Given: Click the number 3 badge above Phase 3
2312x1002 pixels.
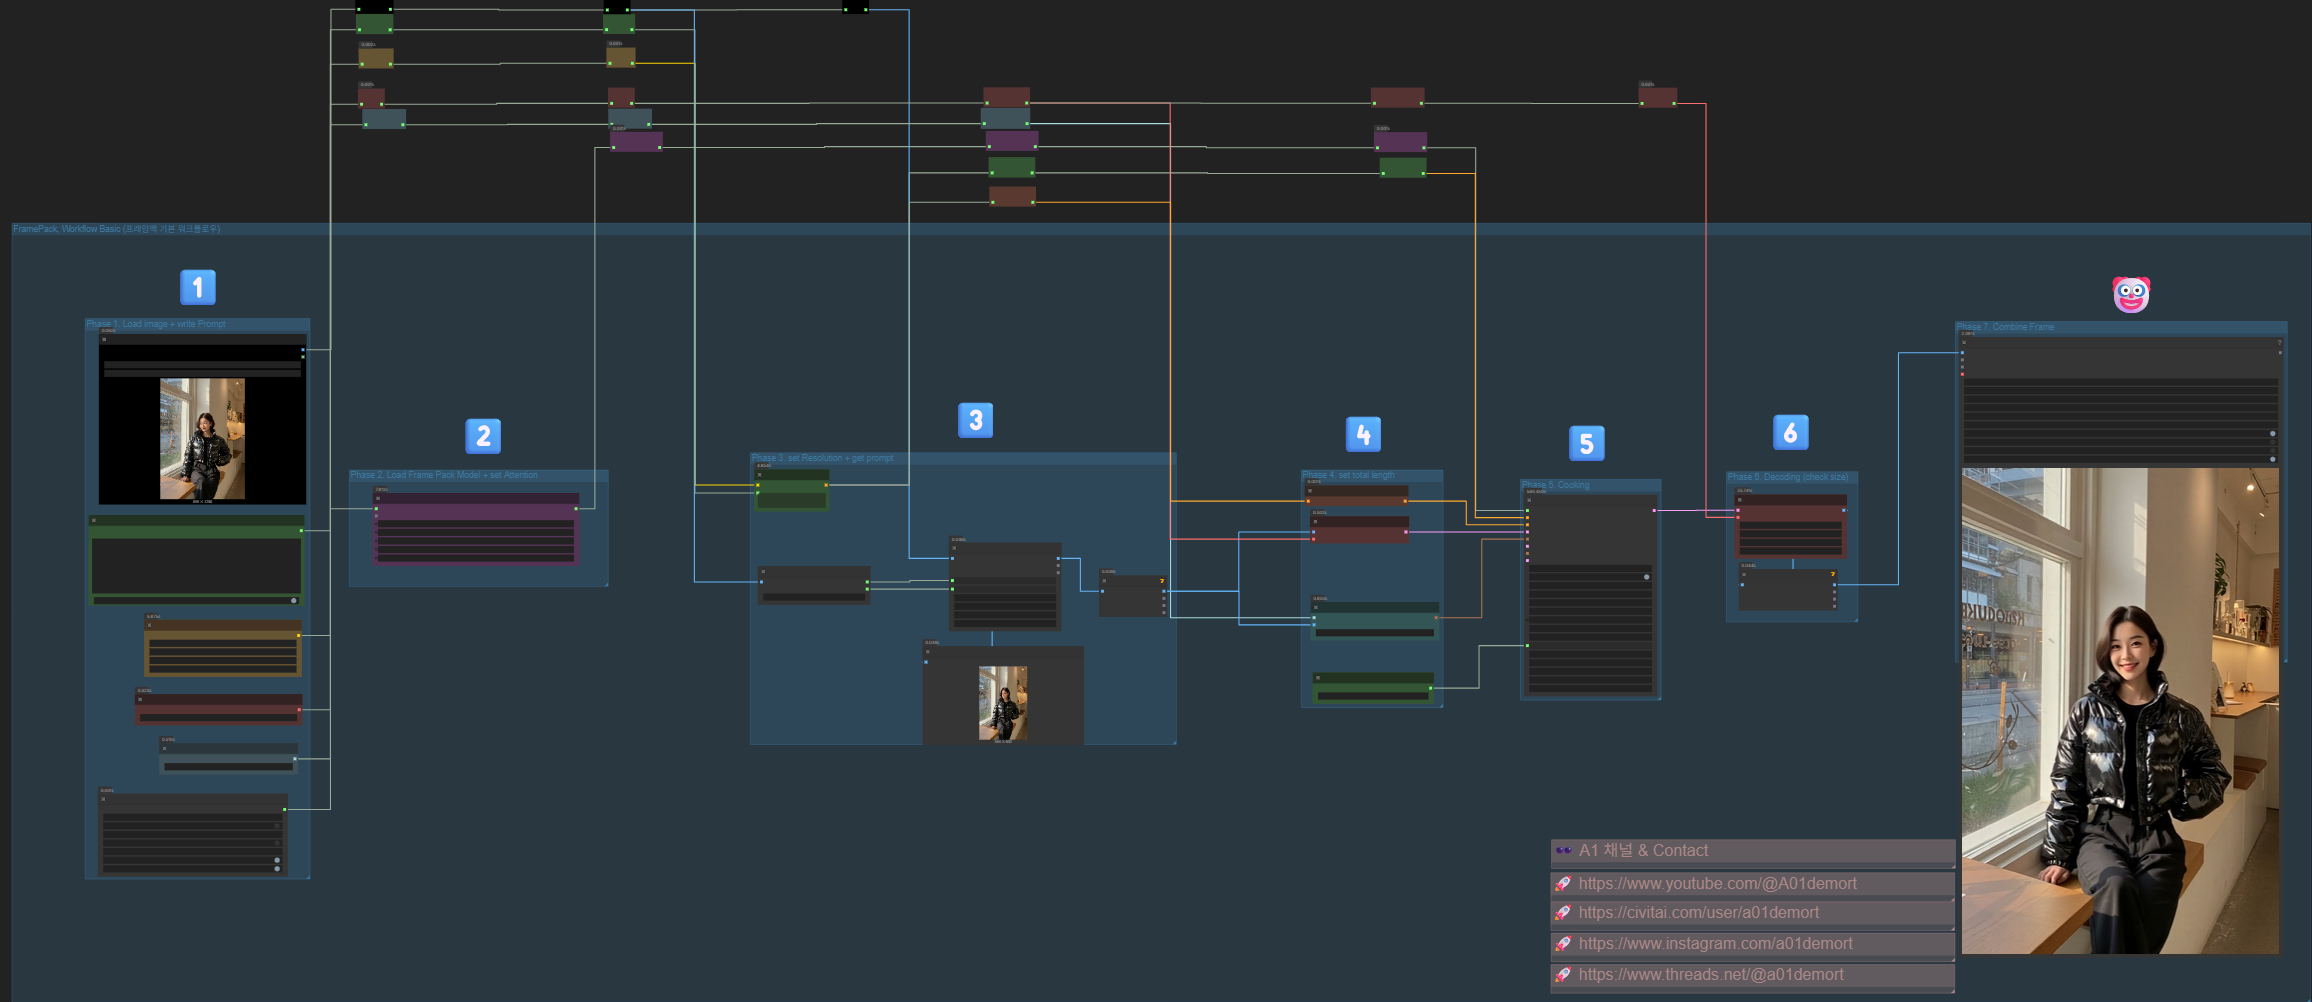Looking at the screenshot, I should coord(975,420).
